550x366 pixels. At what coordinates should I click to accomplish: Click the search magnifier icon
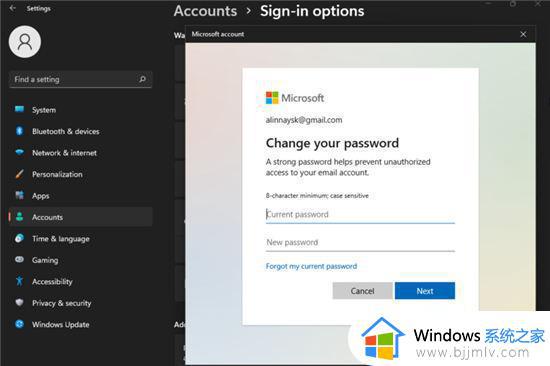[142, 79]
